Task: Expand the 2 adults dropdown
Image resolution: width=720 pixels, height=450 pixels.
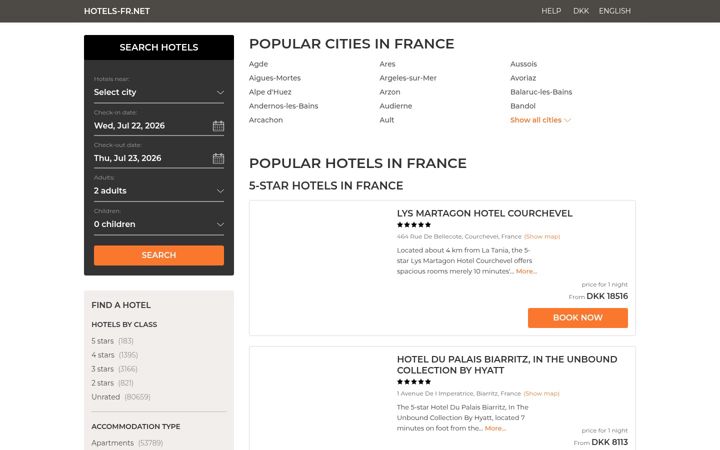Action: click(x=159, y=191)
